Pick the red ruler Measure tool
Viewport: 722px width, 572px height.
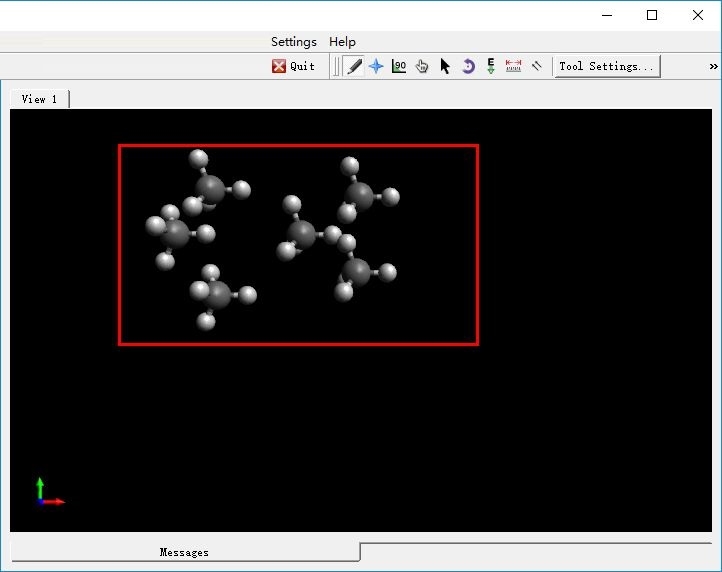[x=514, y=66]
